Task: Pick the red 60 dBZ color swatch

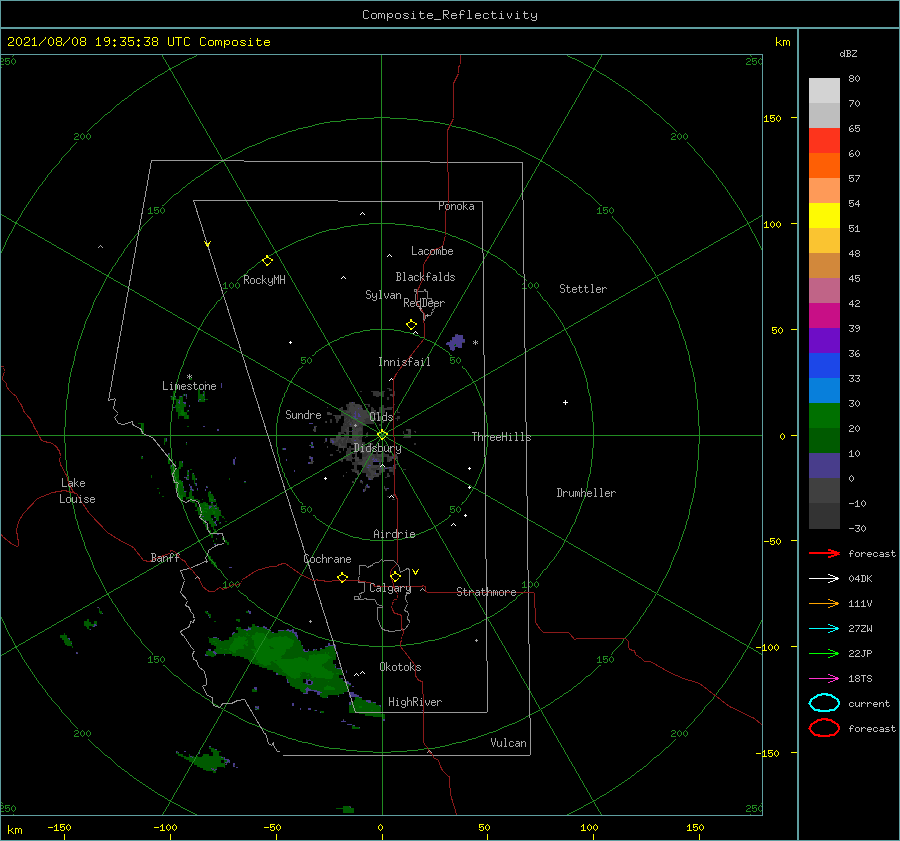Action: click(x=824, y=141)
